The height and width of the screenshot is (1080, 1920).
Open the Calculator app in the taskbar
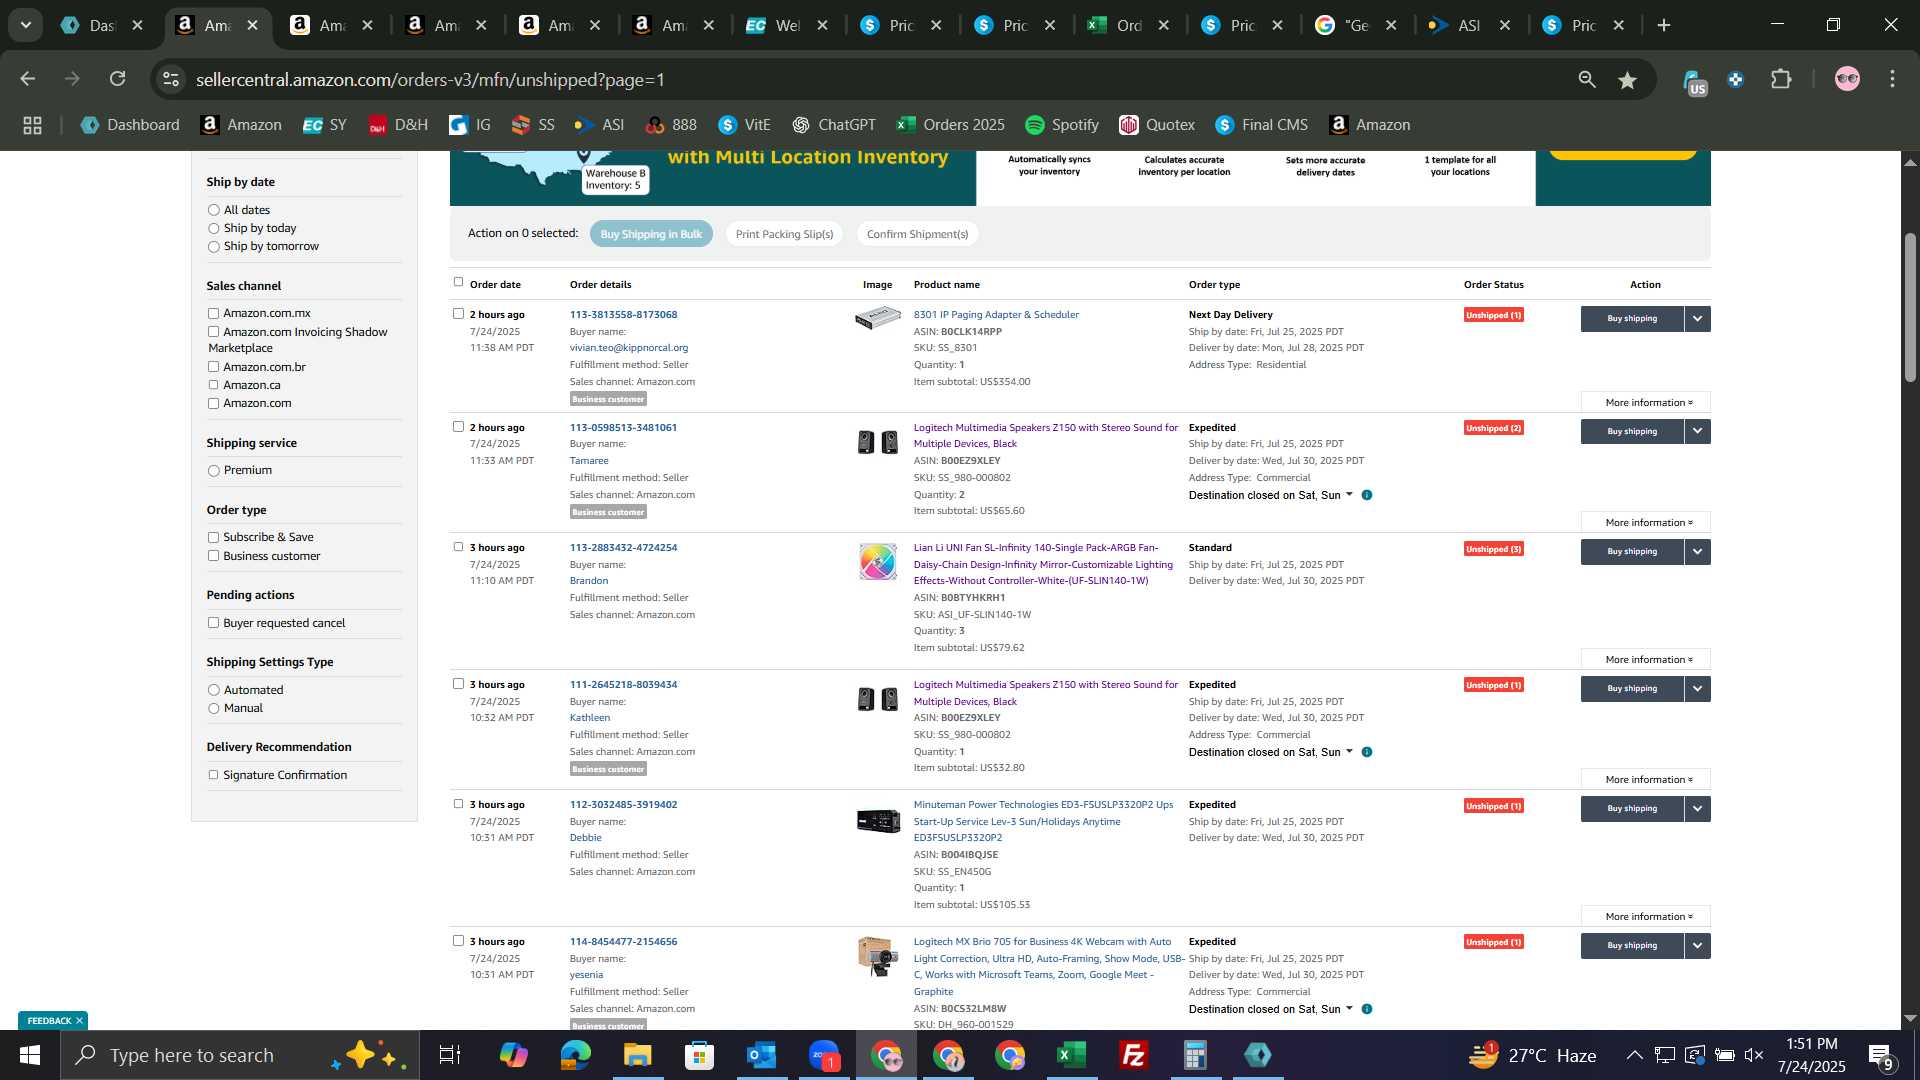1195,1055
